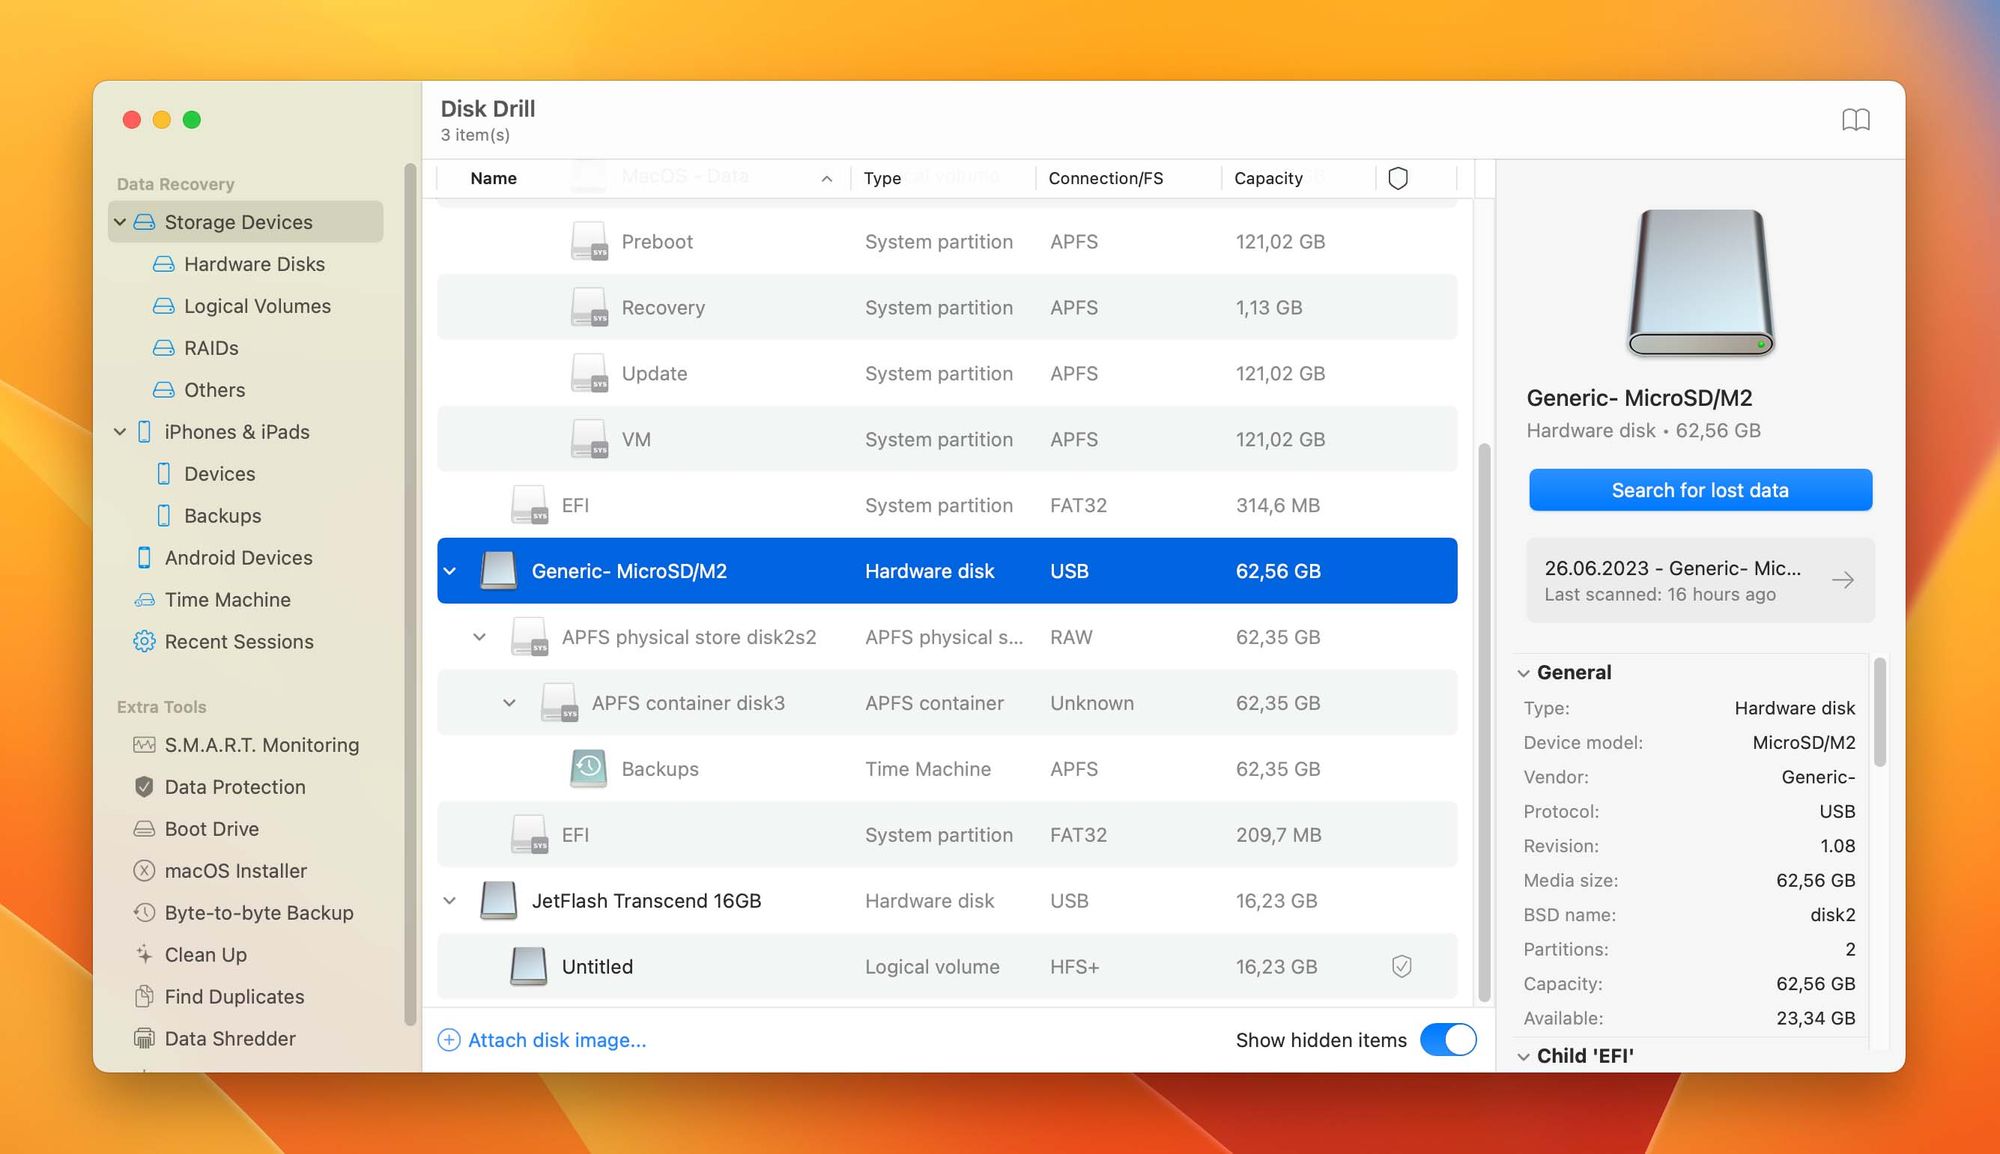This screenshot has height=1154, width=2000.
Task: Click the shield column header icon
Action: click(x=1398, y=178)
